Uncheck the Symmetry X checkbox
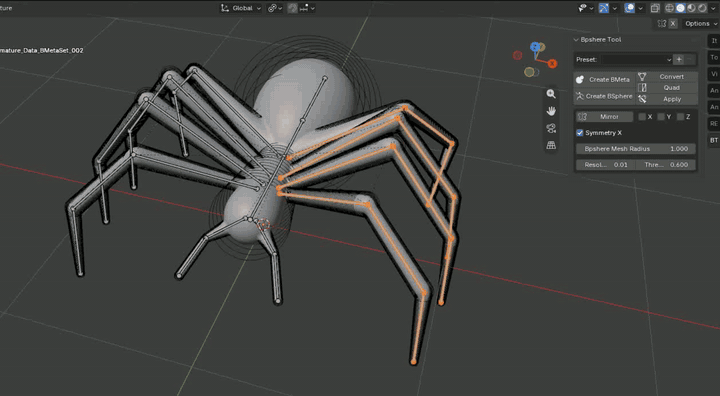Screen dimensions: 720x396 (579, 133)
